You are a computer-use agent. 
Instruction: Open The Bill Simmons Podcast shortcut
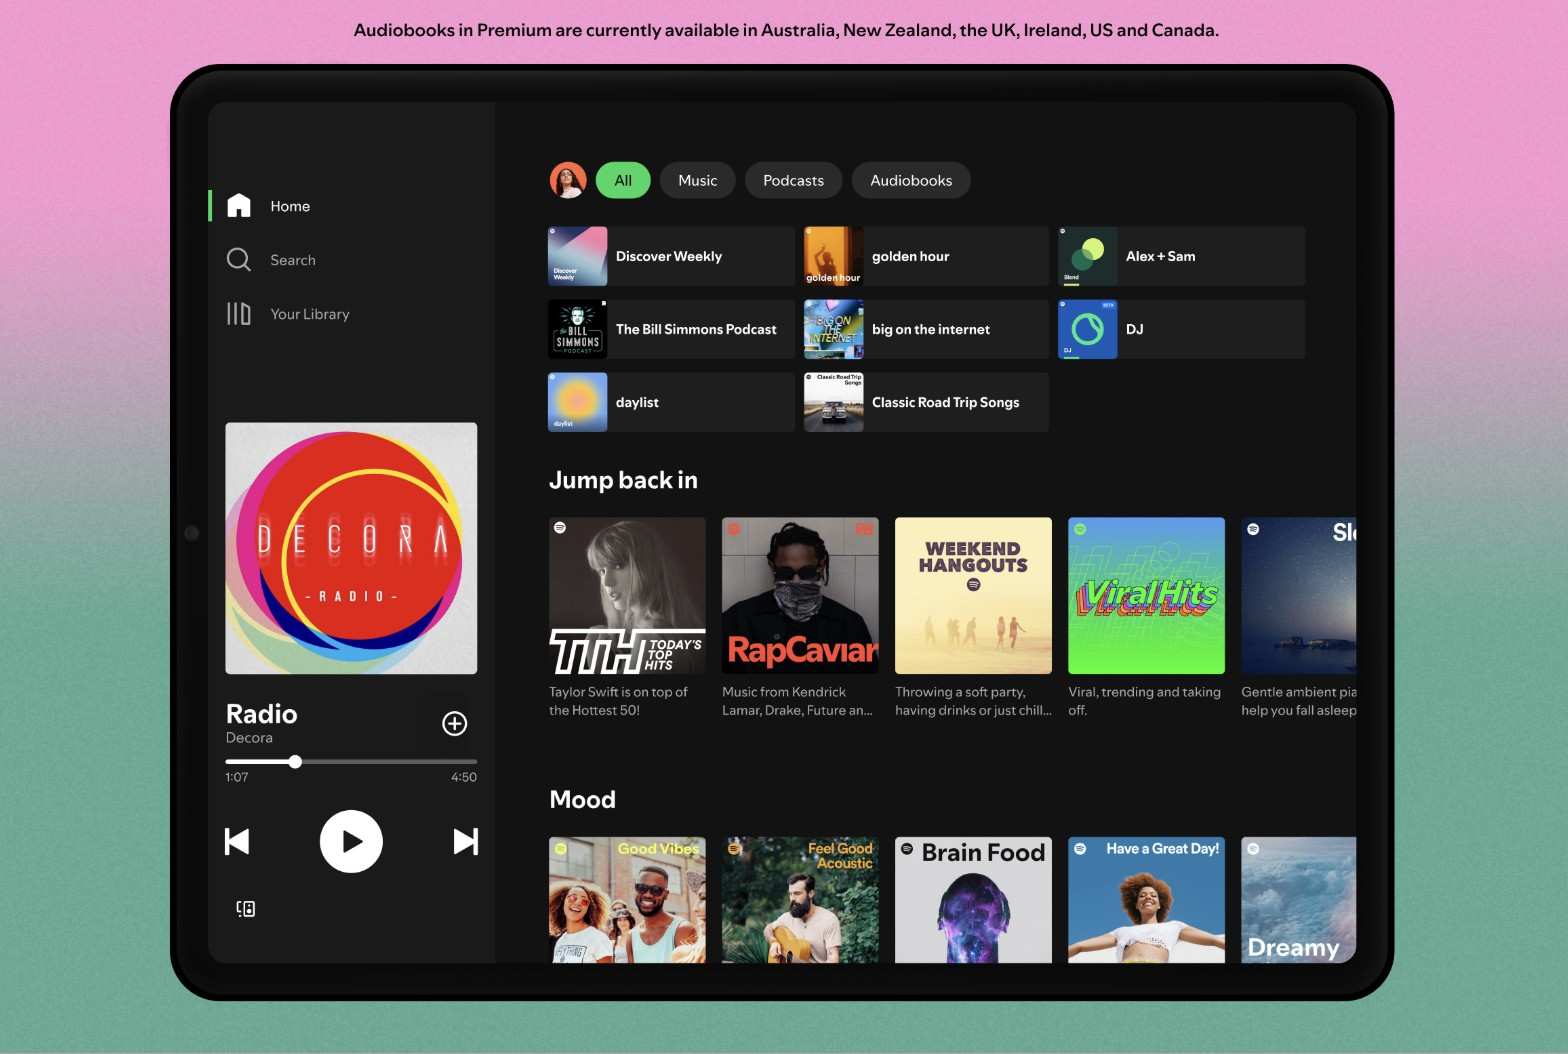(x=671, y=329)
